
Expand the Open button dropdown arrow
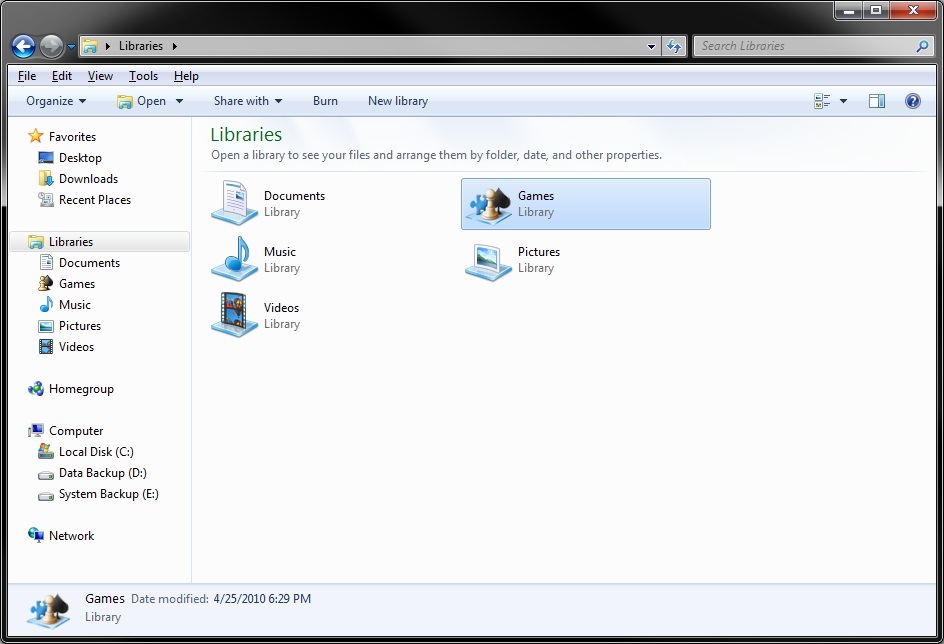point(179,101)
